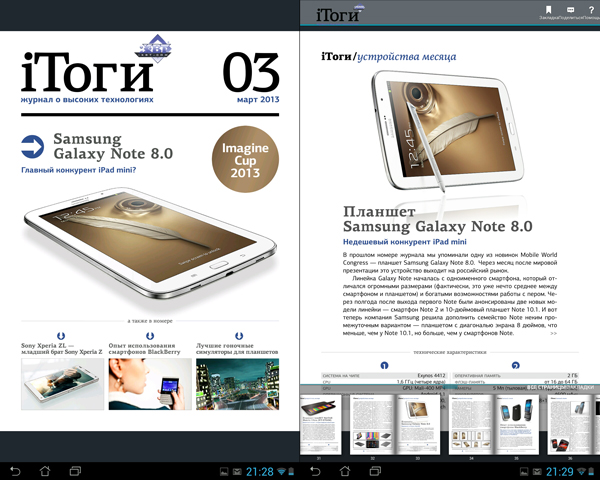Tap the large tablet image on cover

(150, 243)
